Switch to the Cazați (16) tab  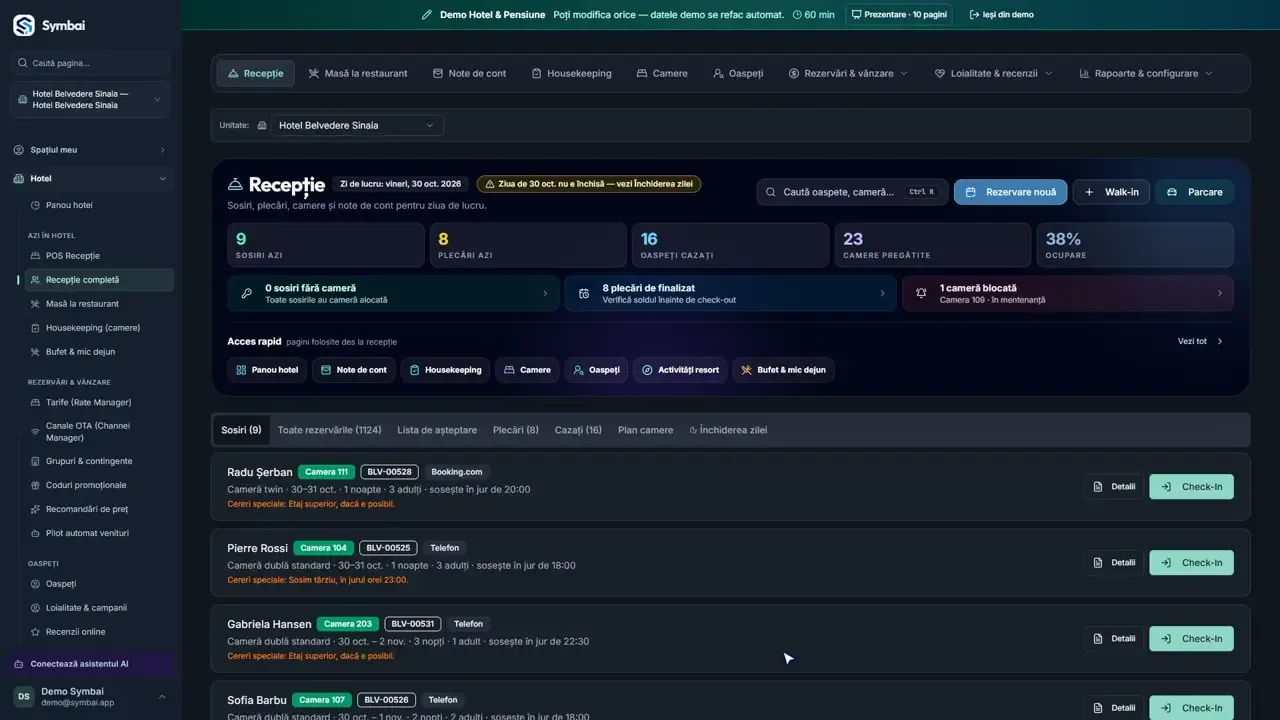click(x=578, y=430)
